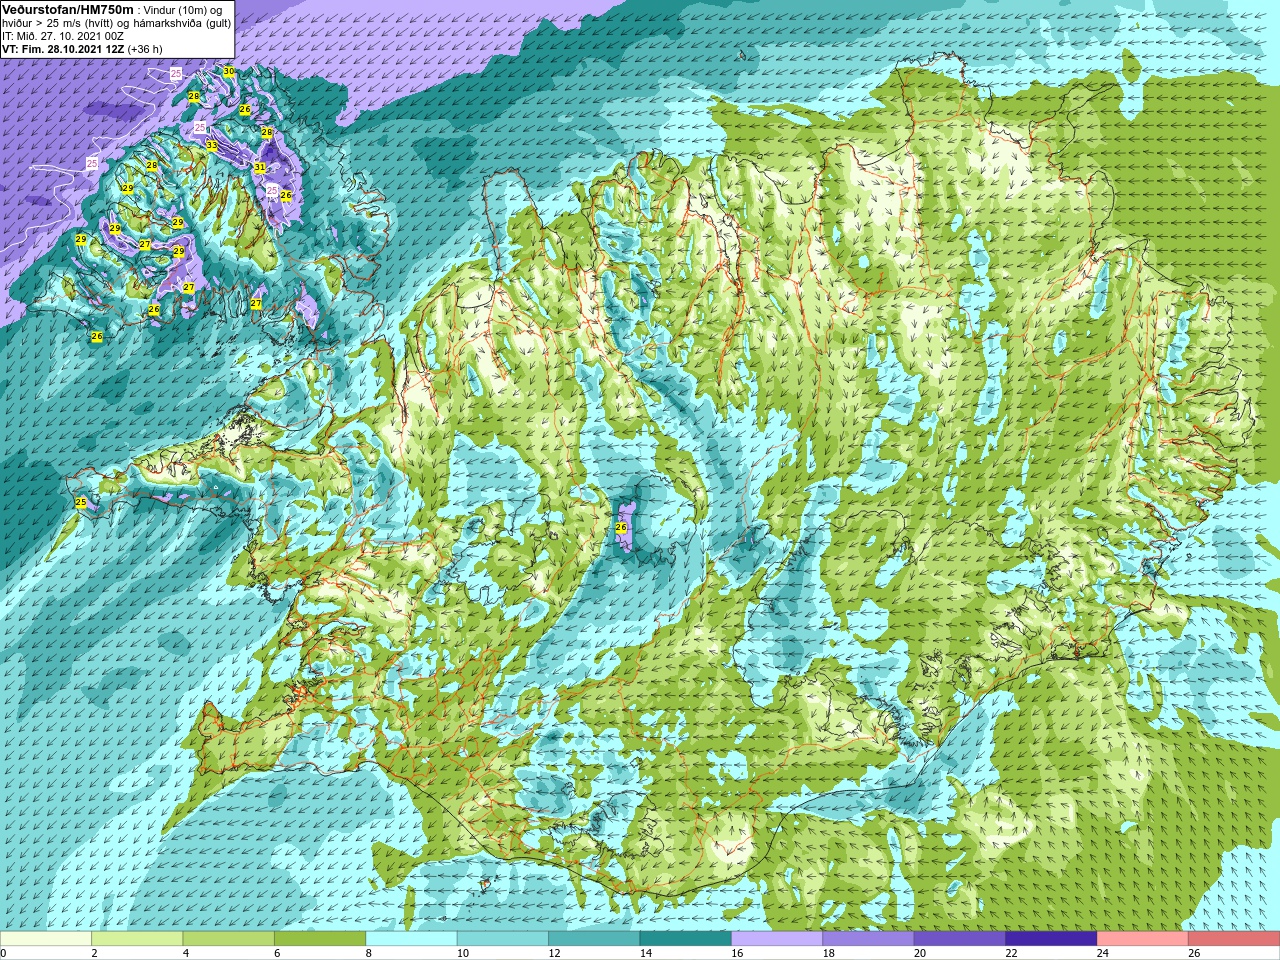1280x960 pixels.
Task: Select the 8–10 m/s light cyan legend swatch
Action: [x=412, y=939]
